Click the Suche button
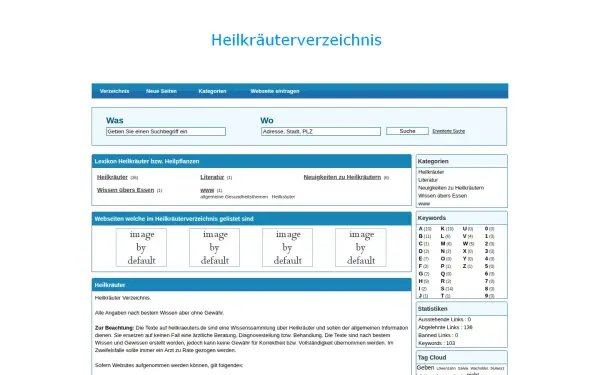Image resolution: width=600 pixels, height=375 pixels. pos(407,131)
